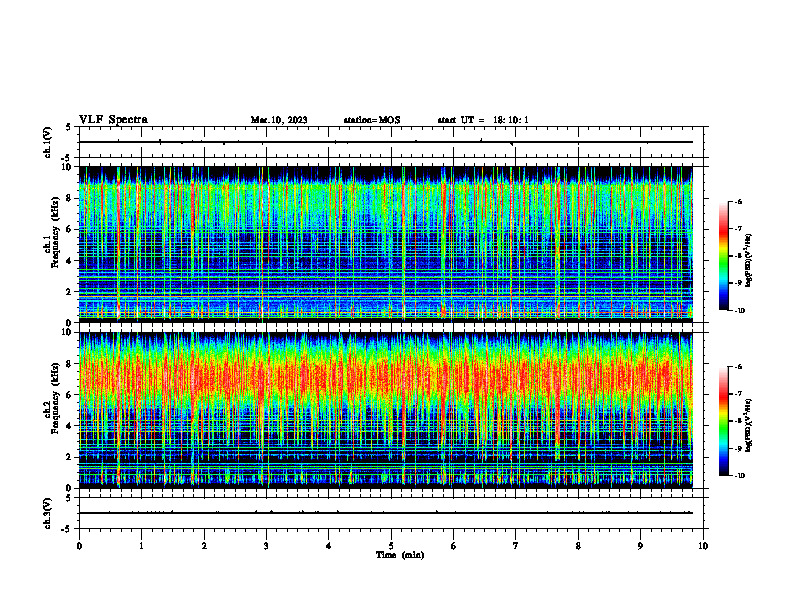Click the ch.1 spectrogram color scale bar
This screenshot has width=792, height=612.
coord(723,256)
